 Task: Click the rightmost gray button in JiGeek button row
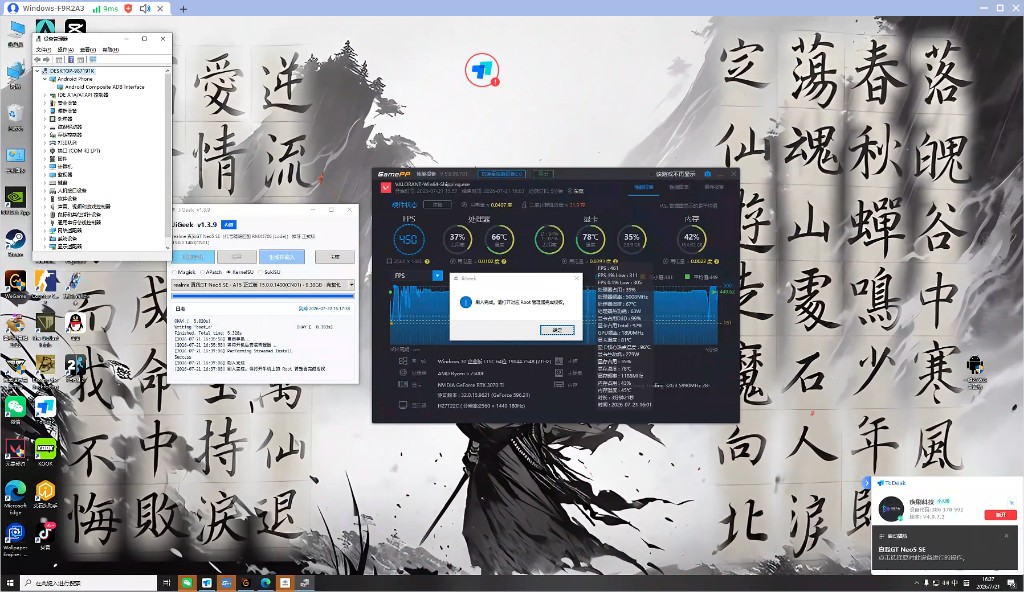(x=334, y=257)
